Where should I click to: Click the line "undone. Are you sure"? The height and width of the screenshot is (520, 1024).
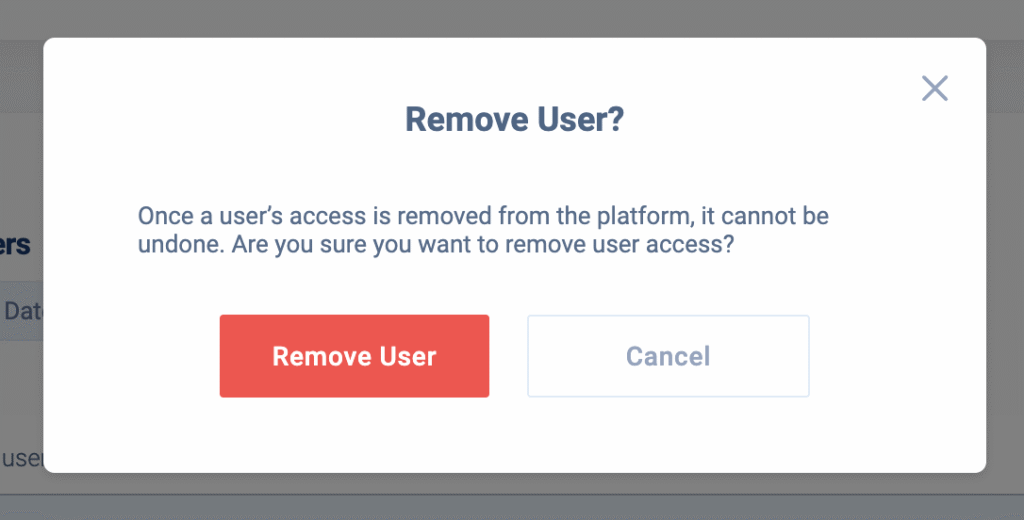point(436,245)
